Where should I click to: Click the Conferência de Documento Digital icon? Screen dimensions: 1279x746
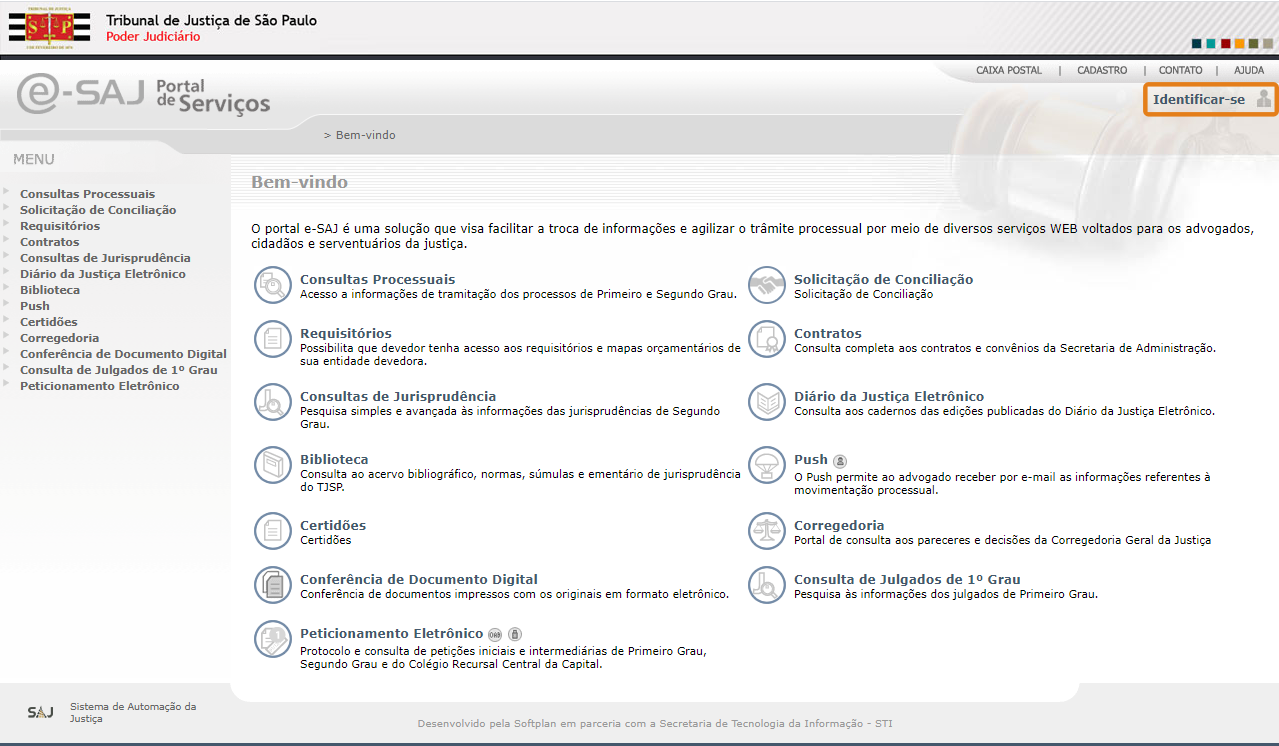272,586
